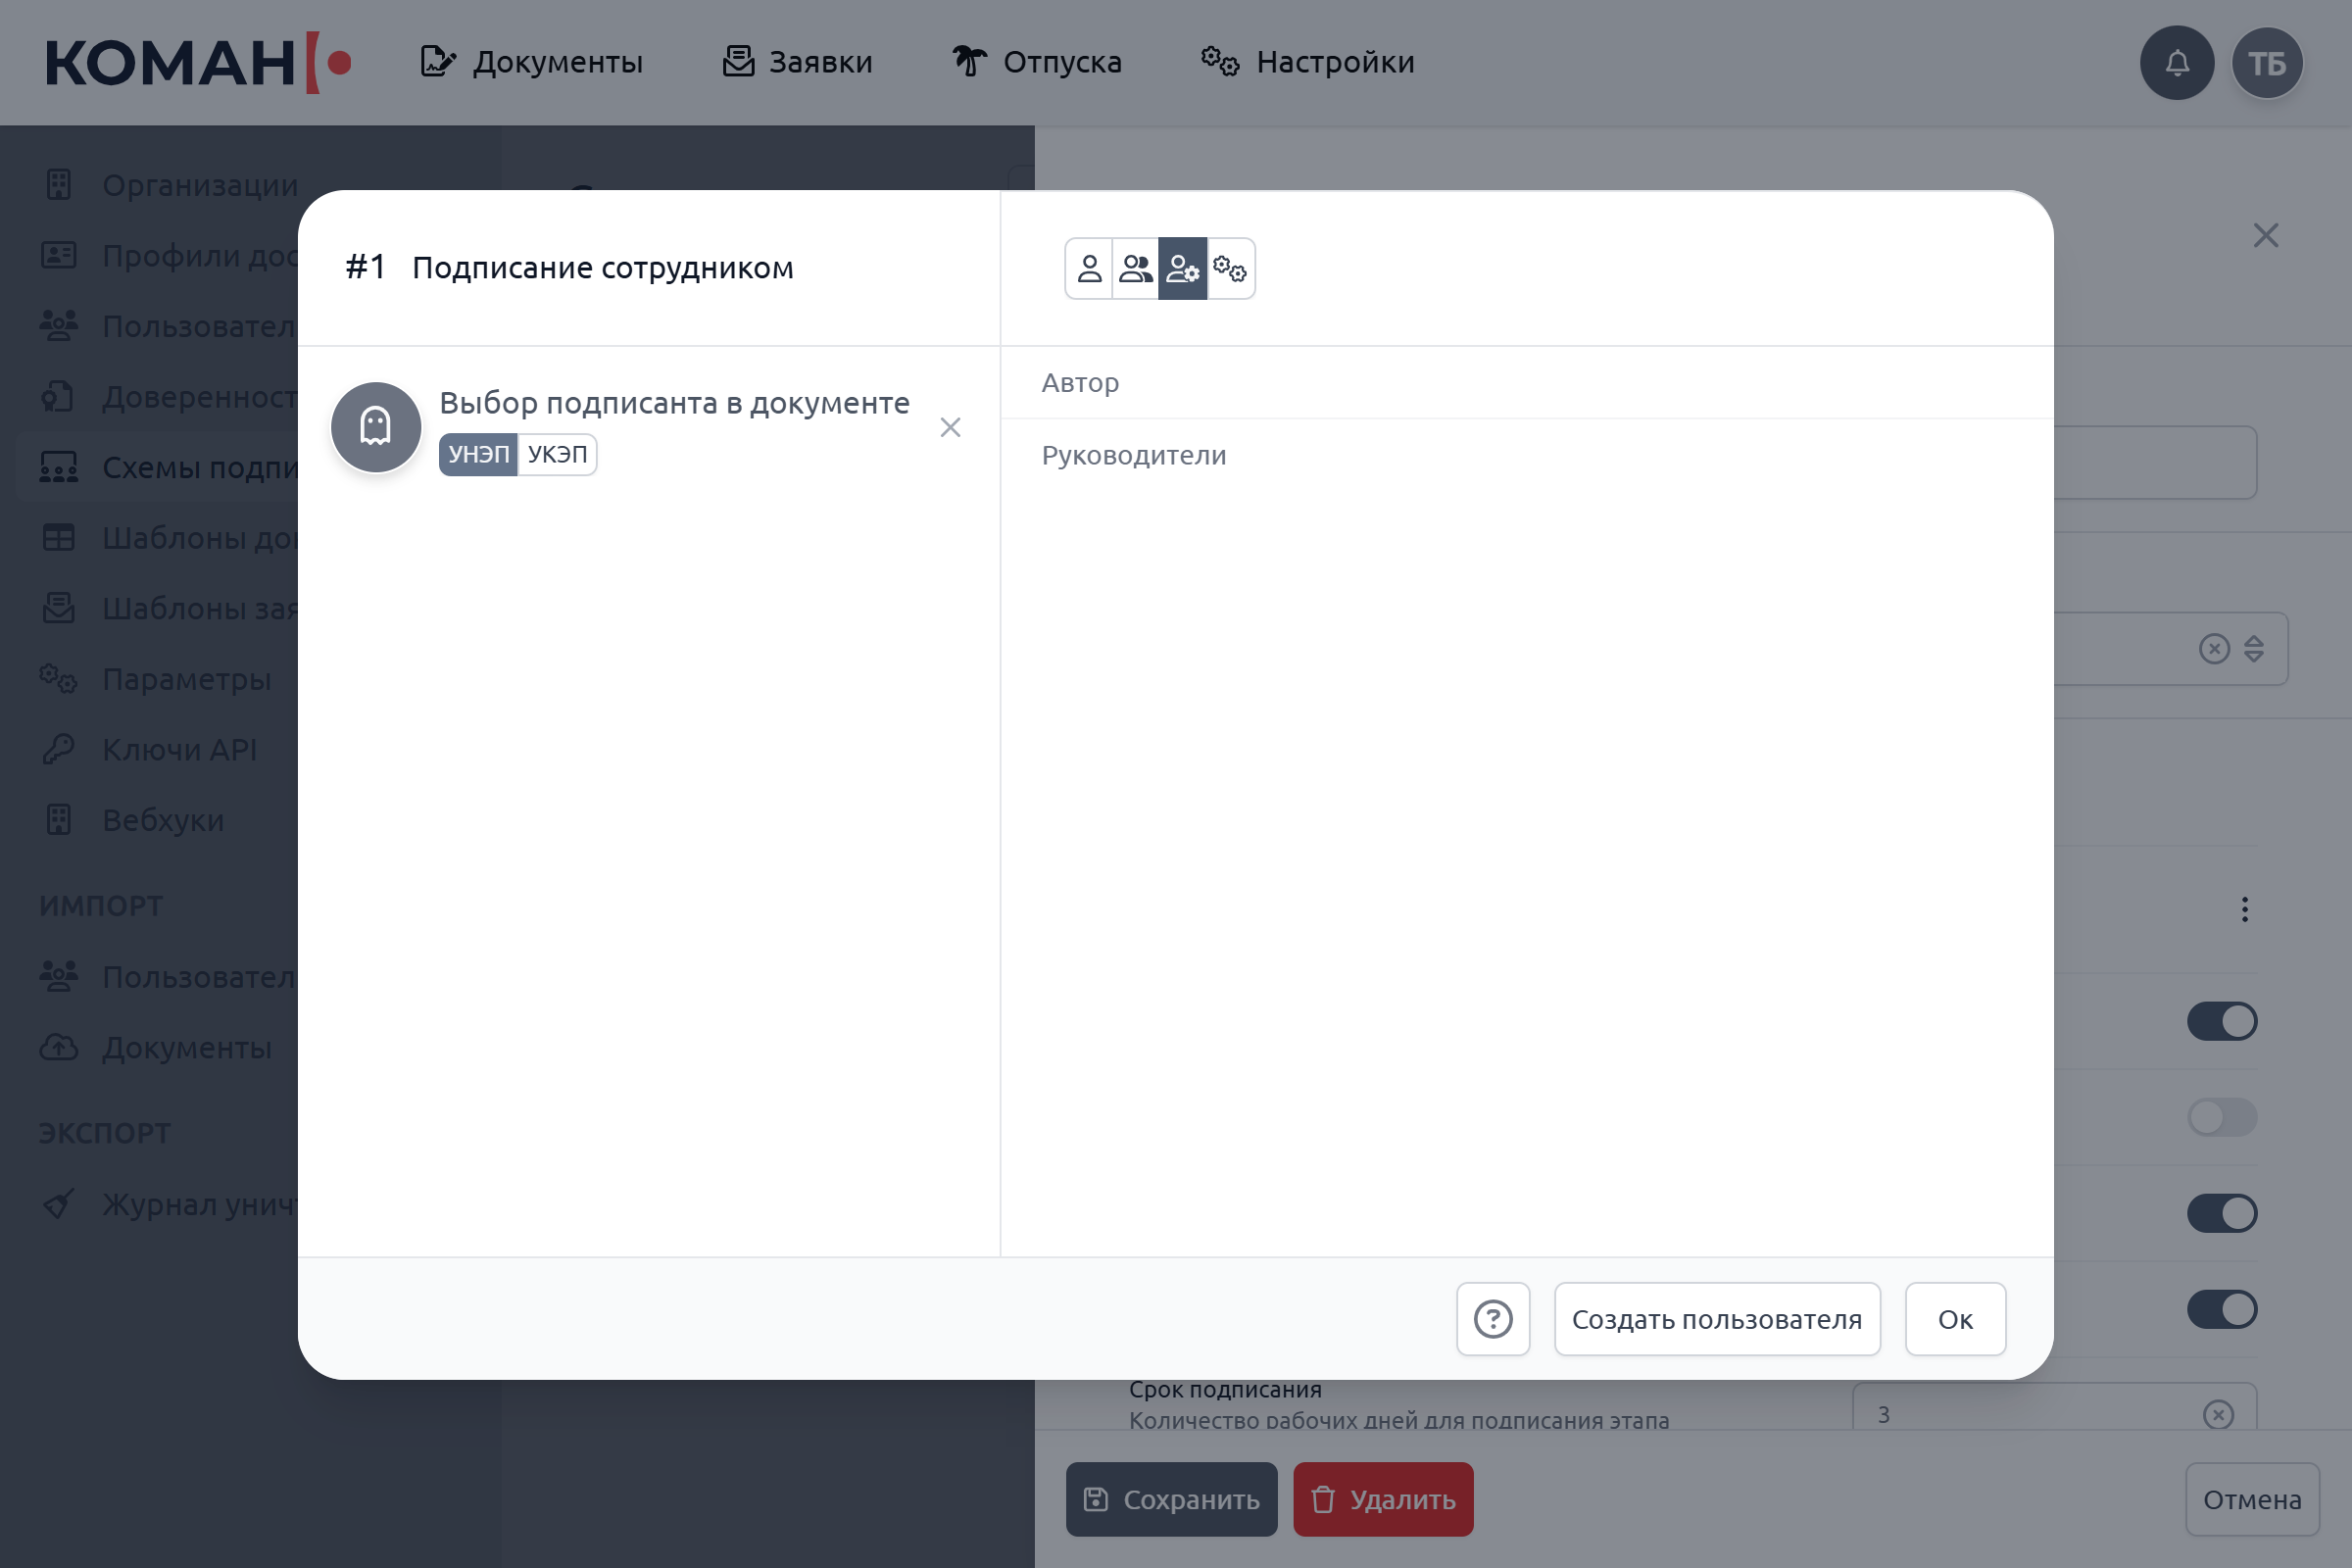Expand the background select with up-down arrows

tap(2253, 649)
